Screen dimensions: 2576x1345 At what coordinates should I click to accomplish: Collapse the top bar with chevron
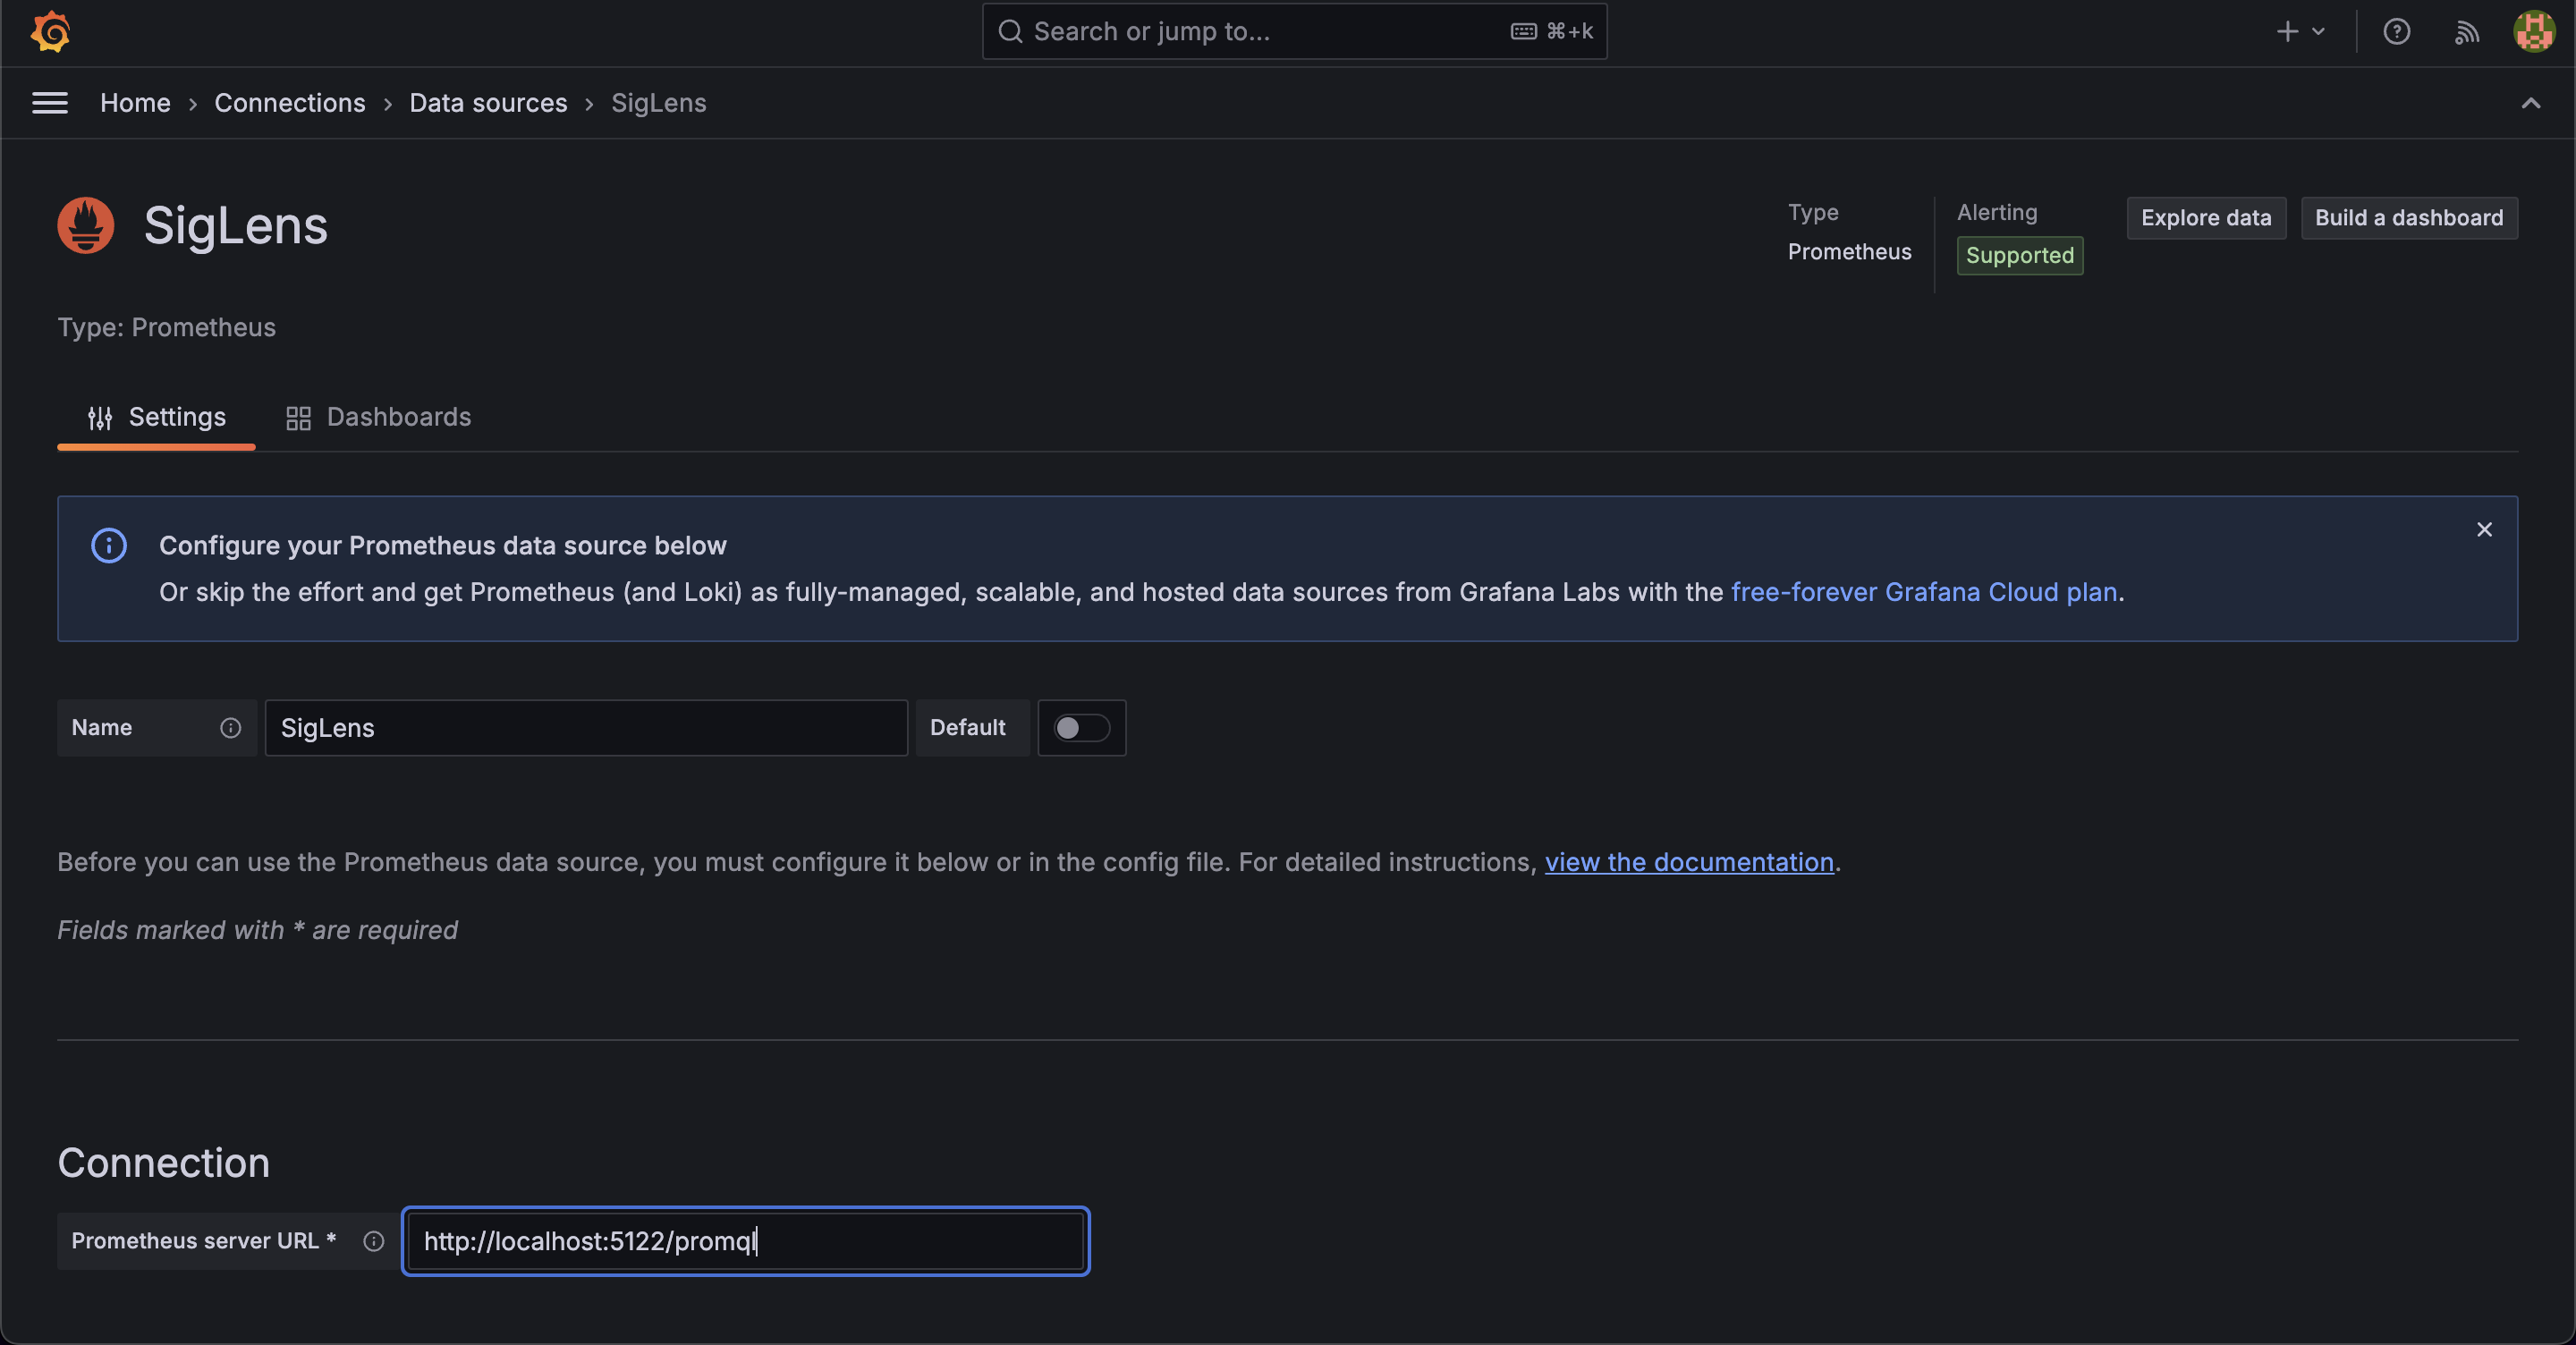click(x=2530, y=103)
